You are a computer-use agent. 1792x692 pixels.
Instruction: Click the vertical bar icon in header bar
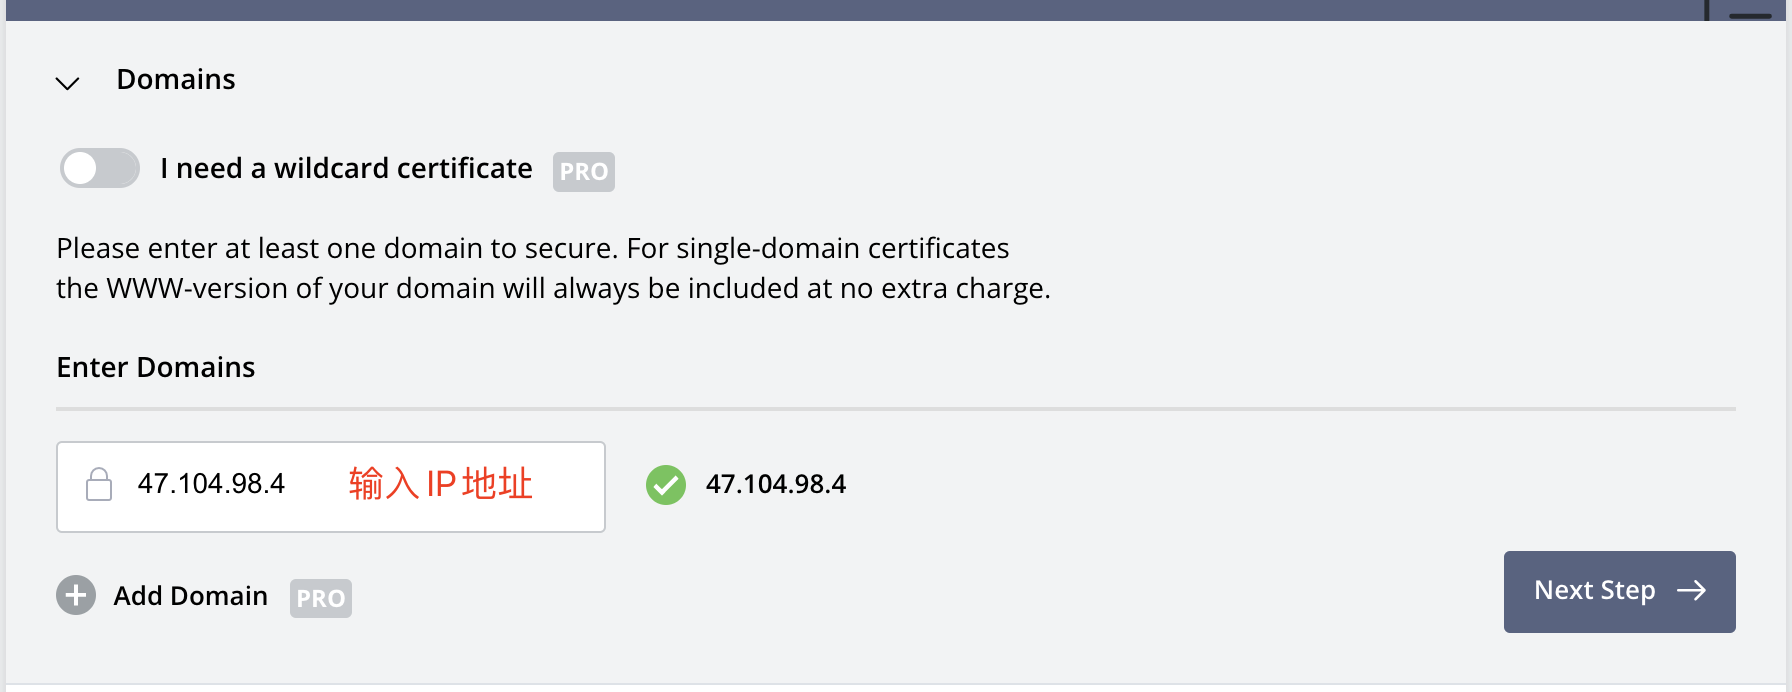(1707, 10)
